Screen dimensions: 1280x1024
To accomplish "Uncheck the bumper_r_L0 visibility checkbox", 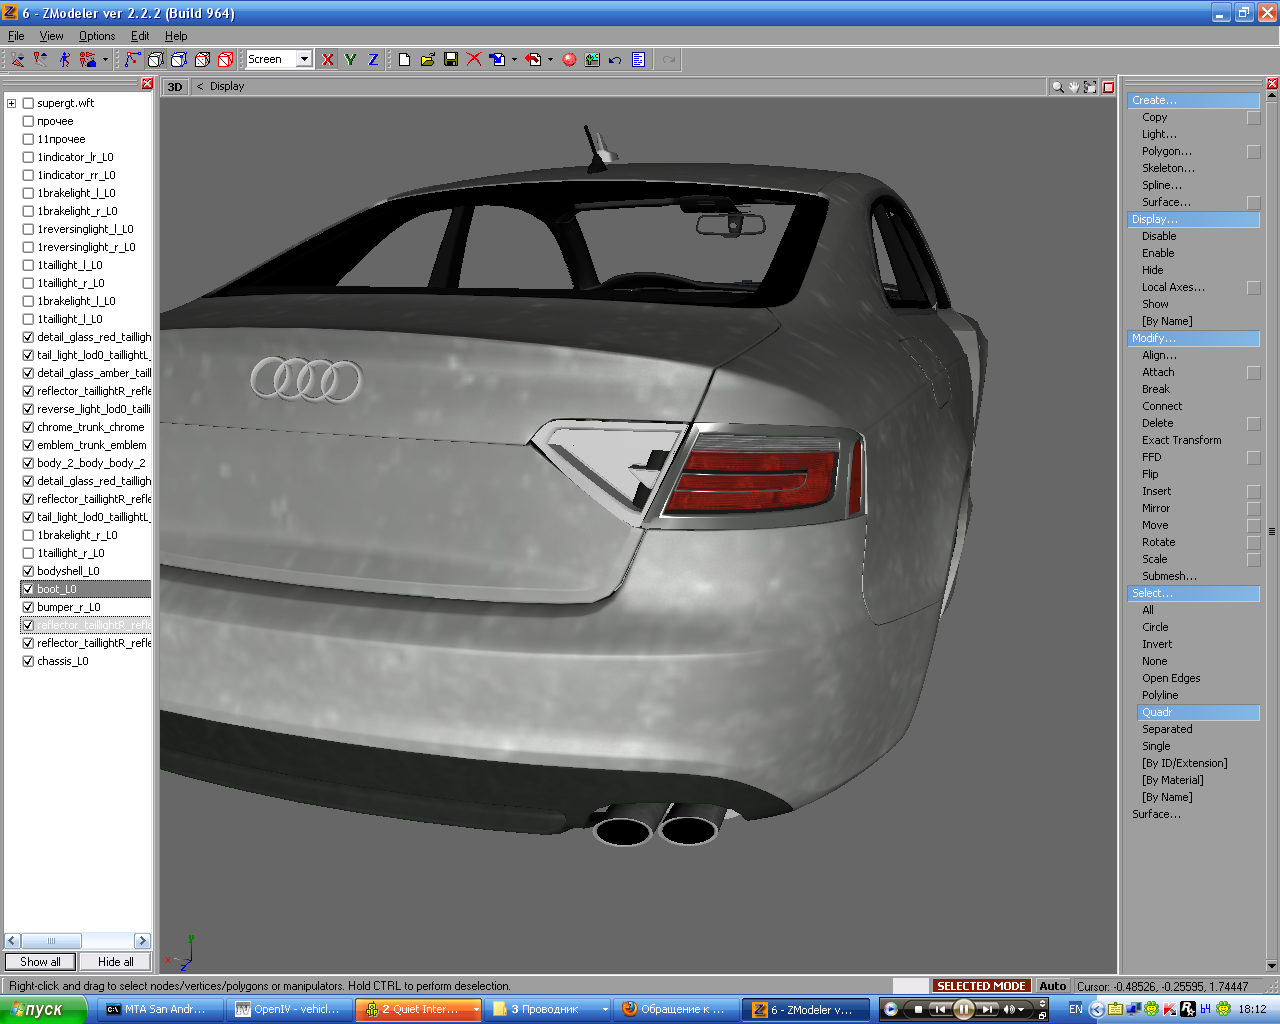I will [28, 607].
